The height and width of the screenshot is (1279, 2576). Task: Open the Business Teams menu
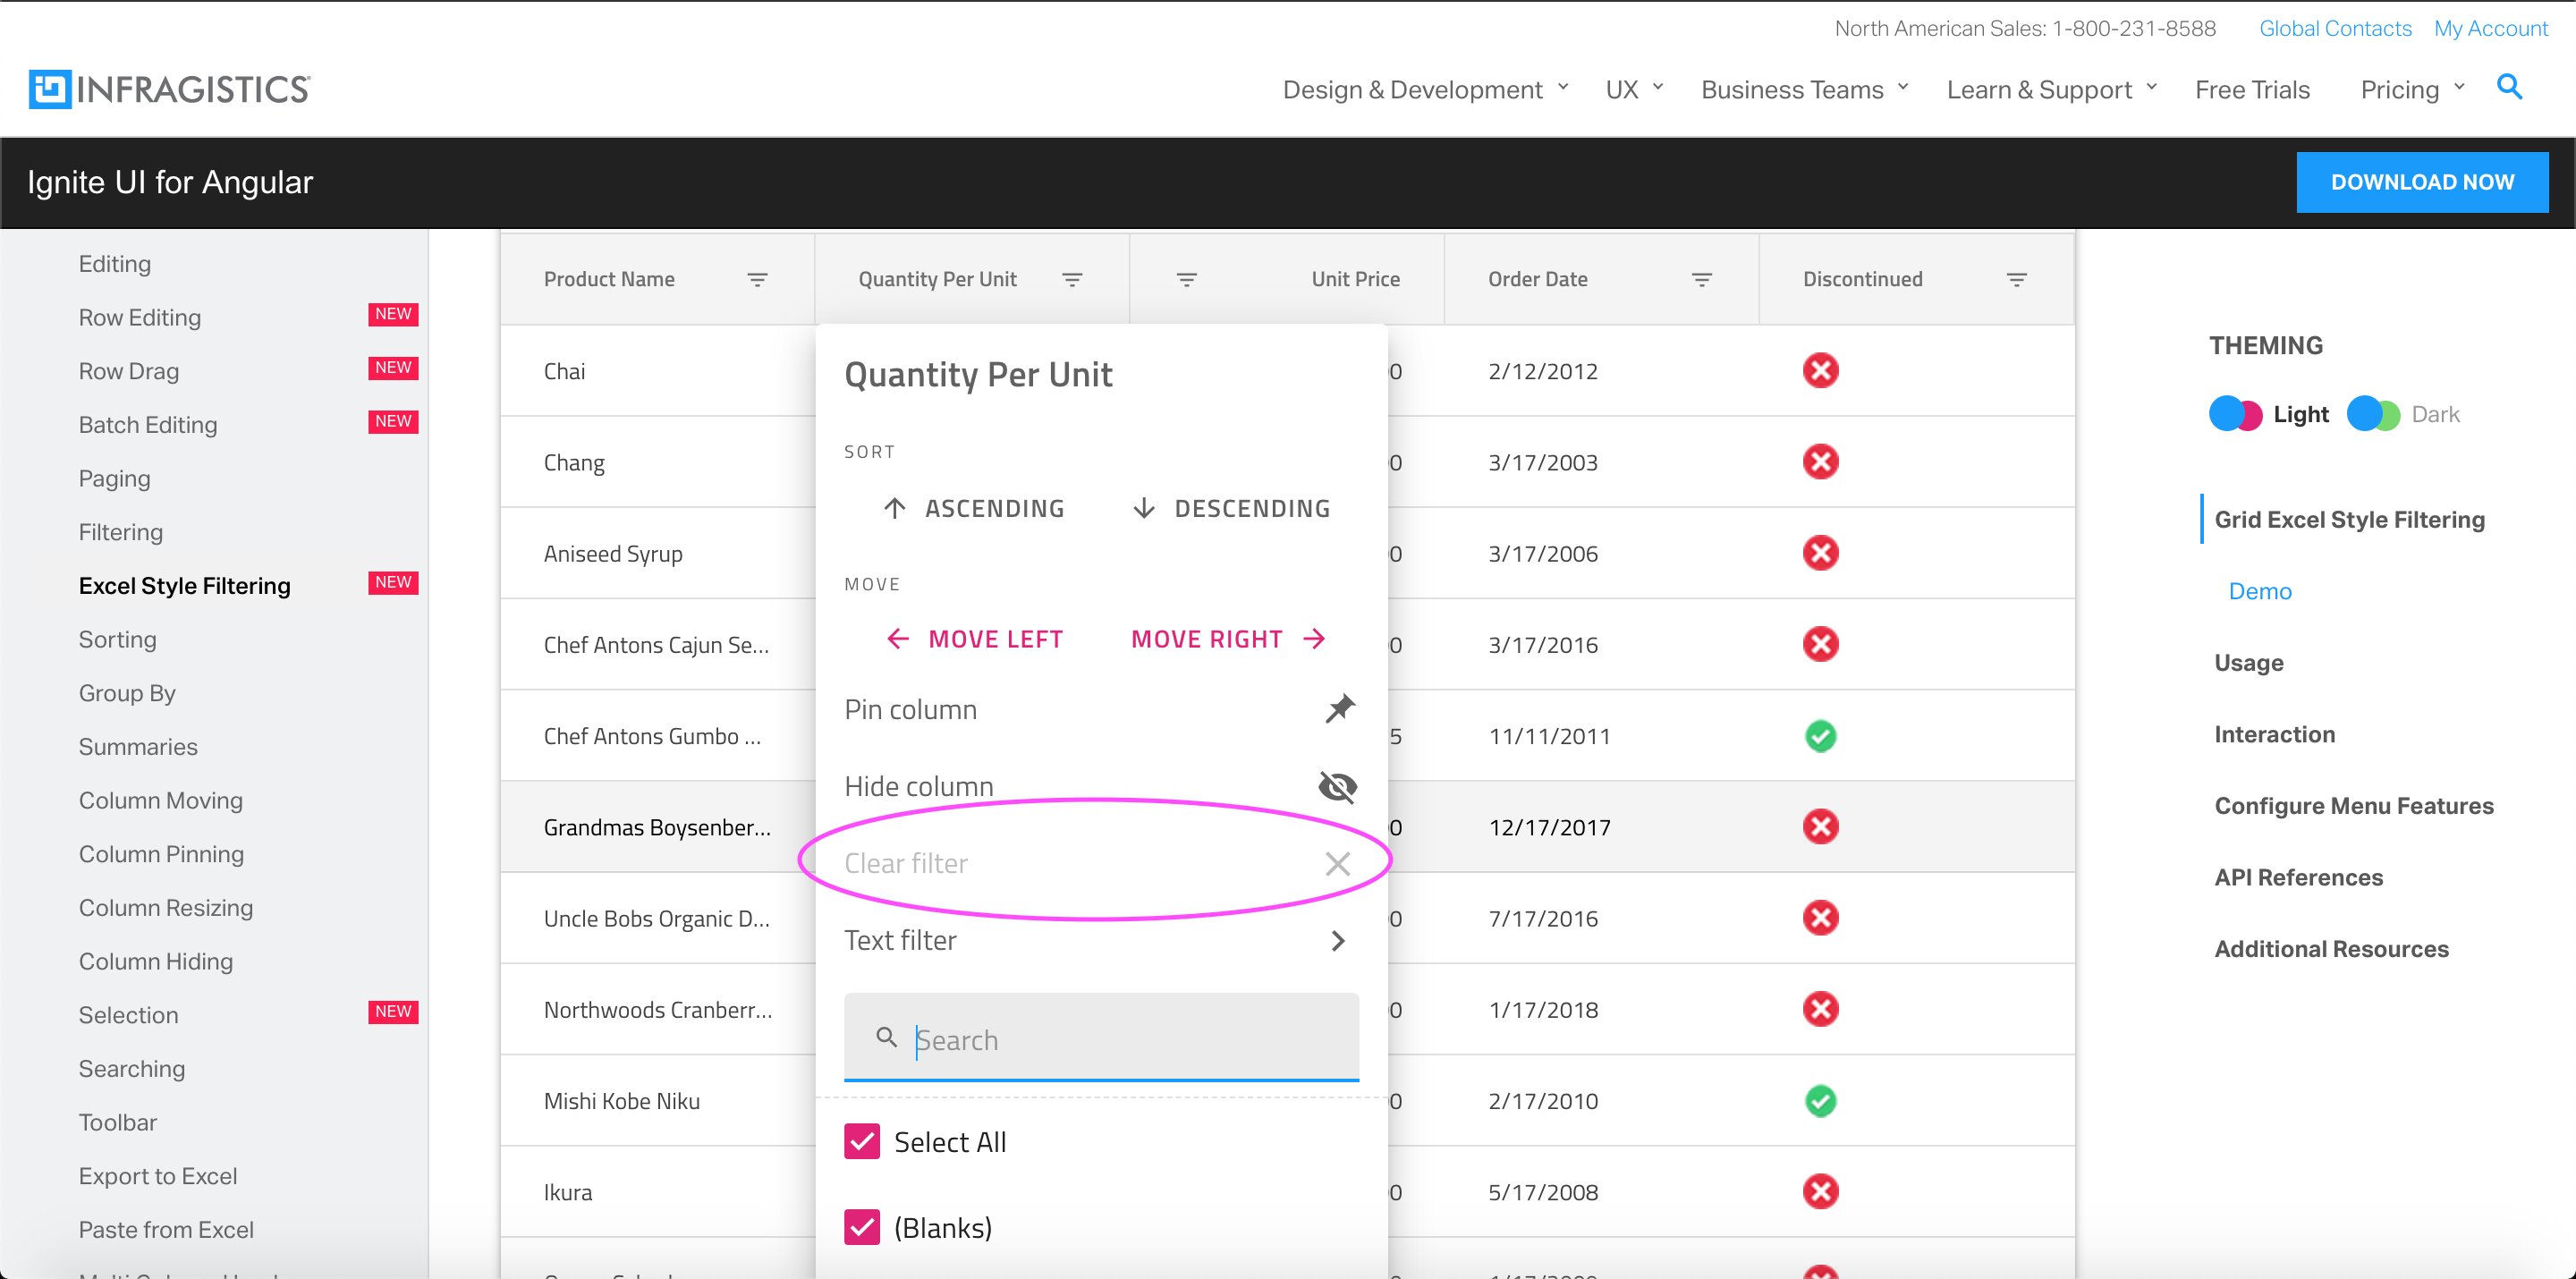point(1795,89)
